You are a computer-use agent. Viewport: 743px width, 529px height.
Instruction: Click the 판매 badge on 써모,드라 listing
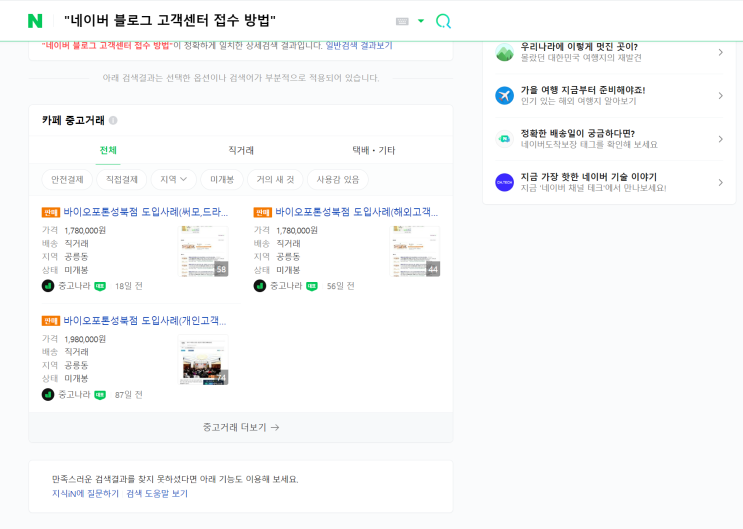(x=51, y=212)
